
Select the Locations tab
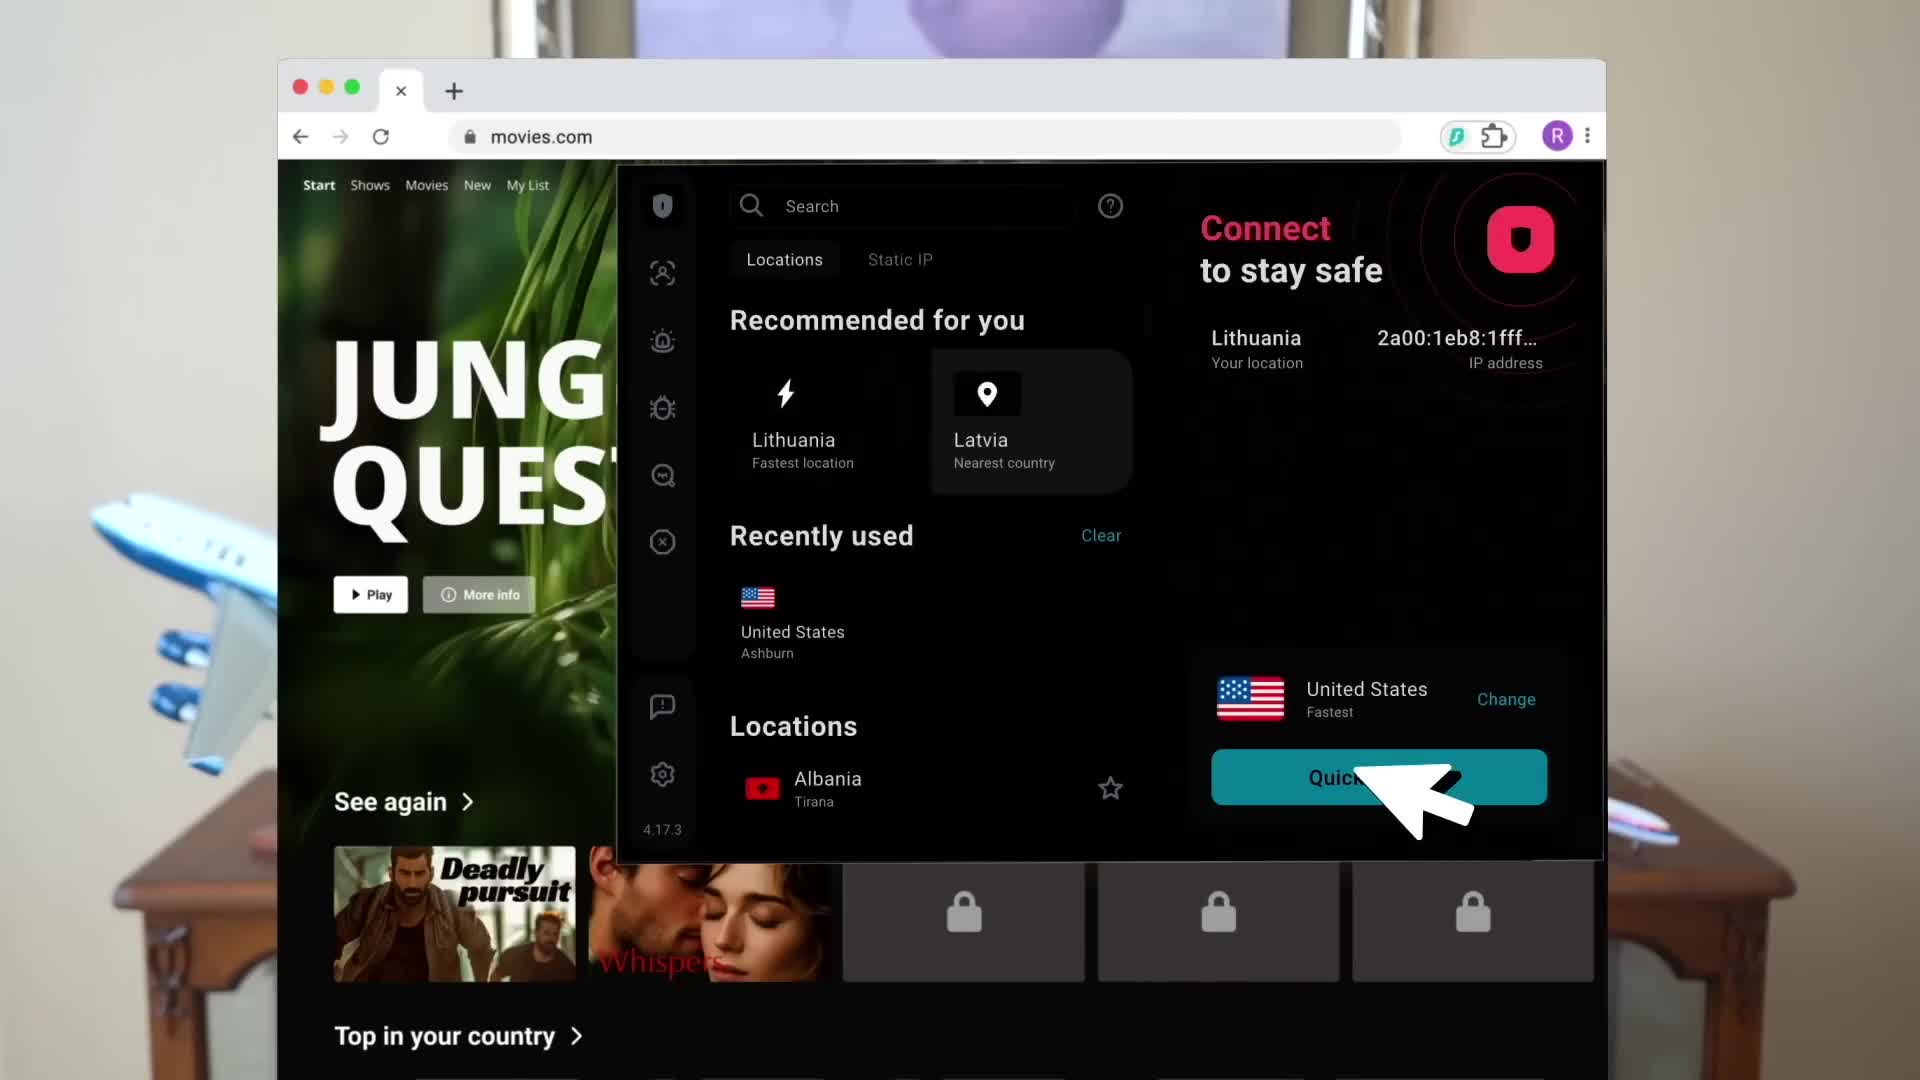[x=784, y=260]
